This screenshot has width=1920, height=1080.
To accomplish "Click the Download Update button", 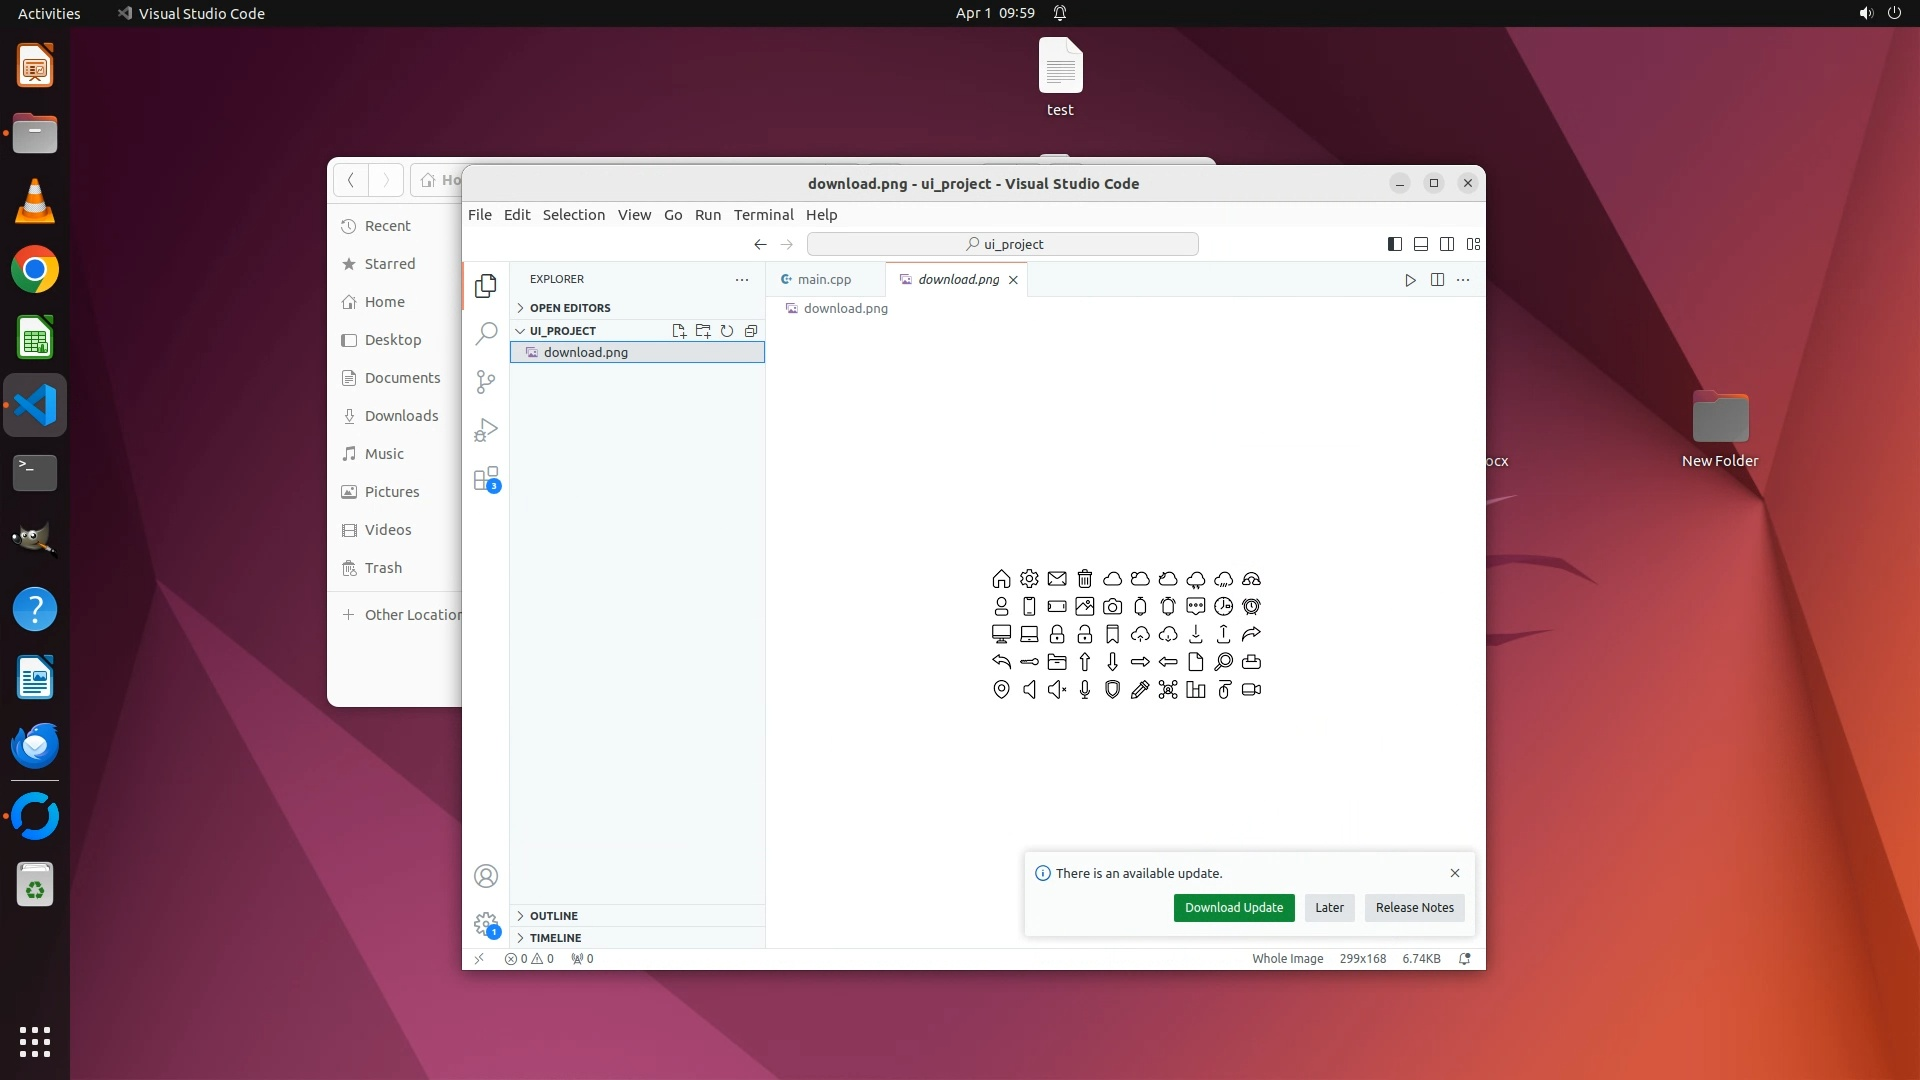I will pyautogui.click(x=1233, y=908).
